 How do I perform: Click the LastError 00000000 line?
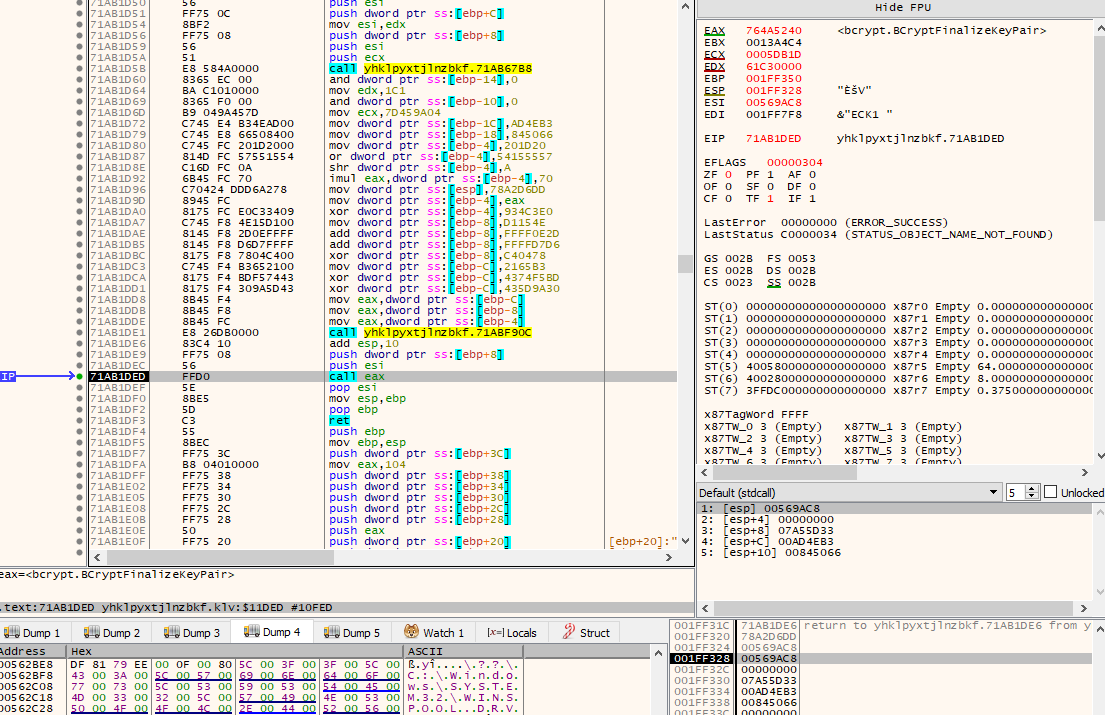[826, 222]
